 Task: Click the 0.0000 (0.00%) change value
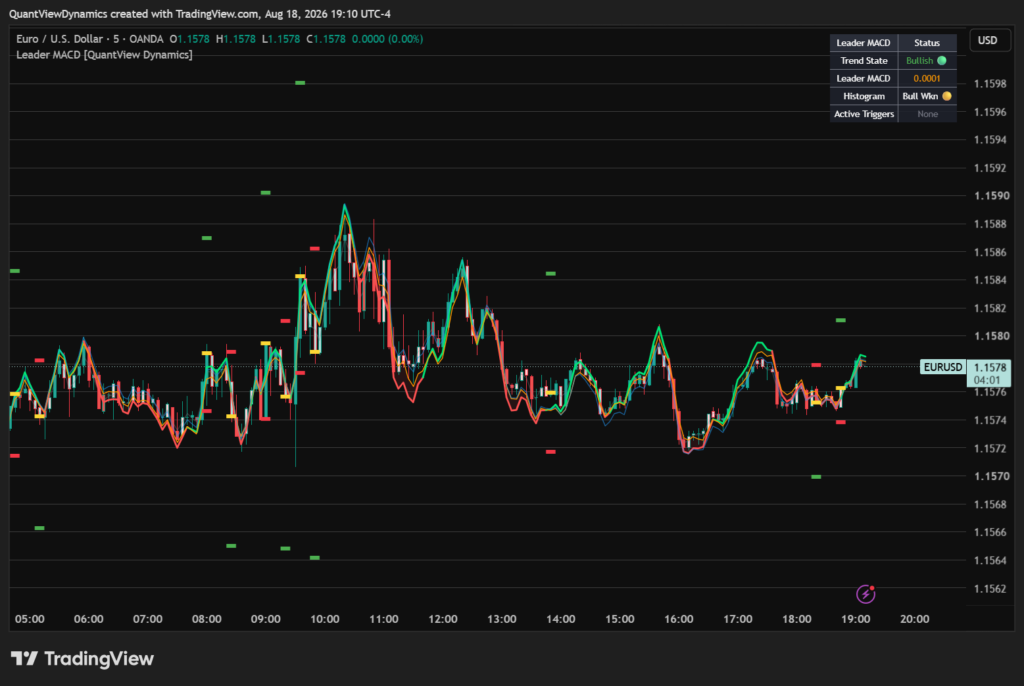tap(387, 39)
